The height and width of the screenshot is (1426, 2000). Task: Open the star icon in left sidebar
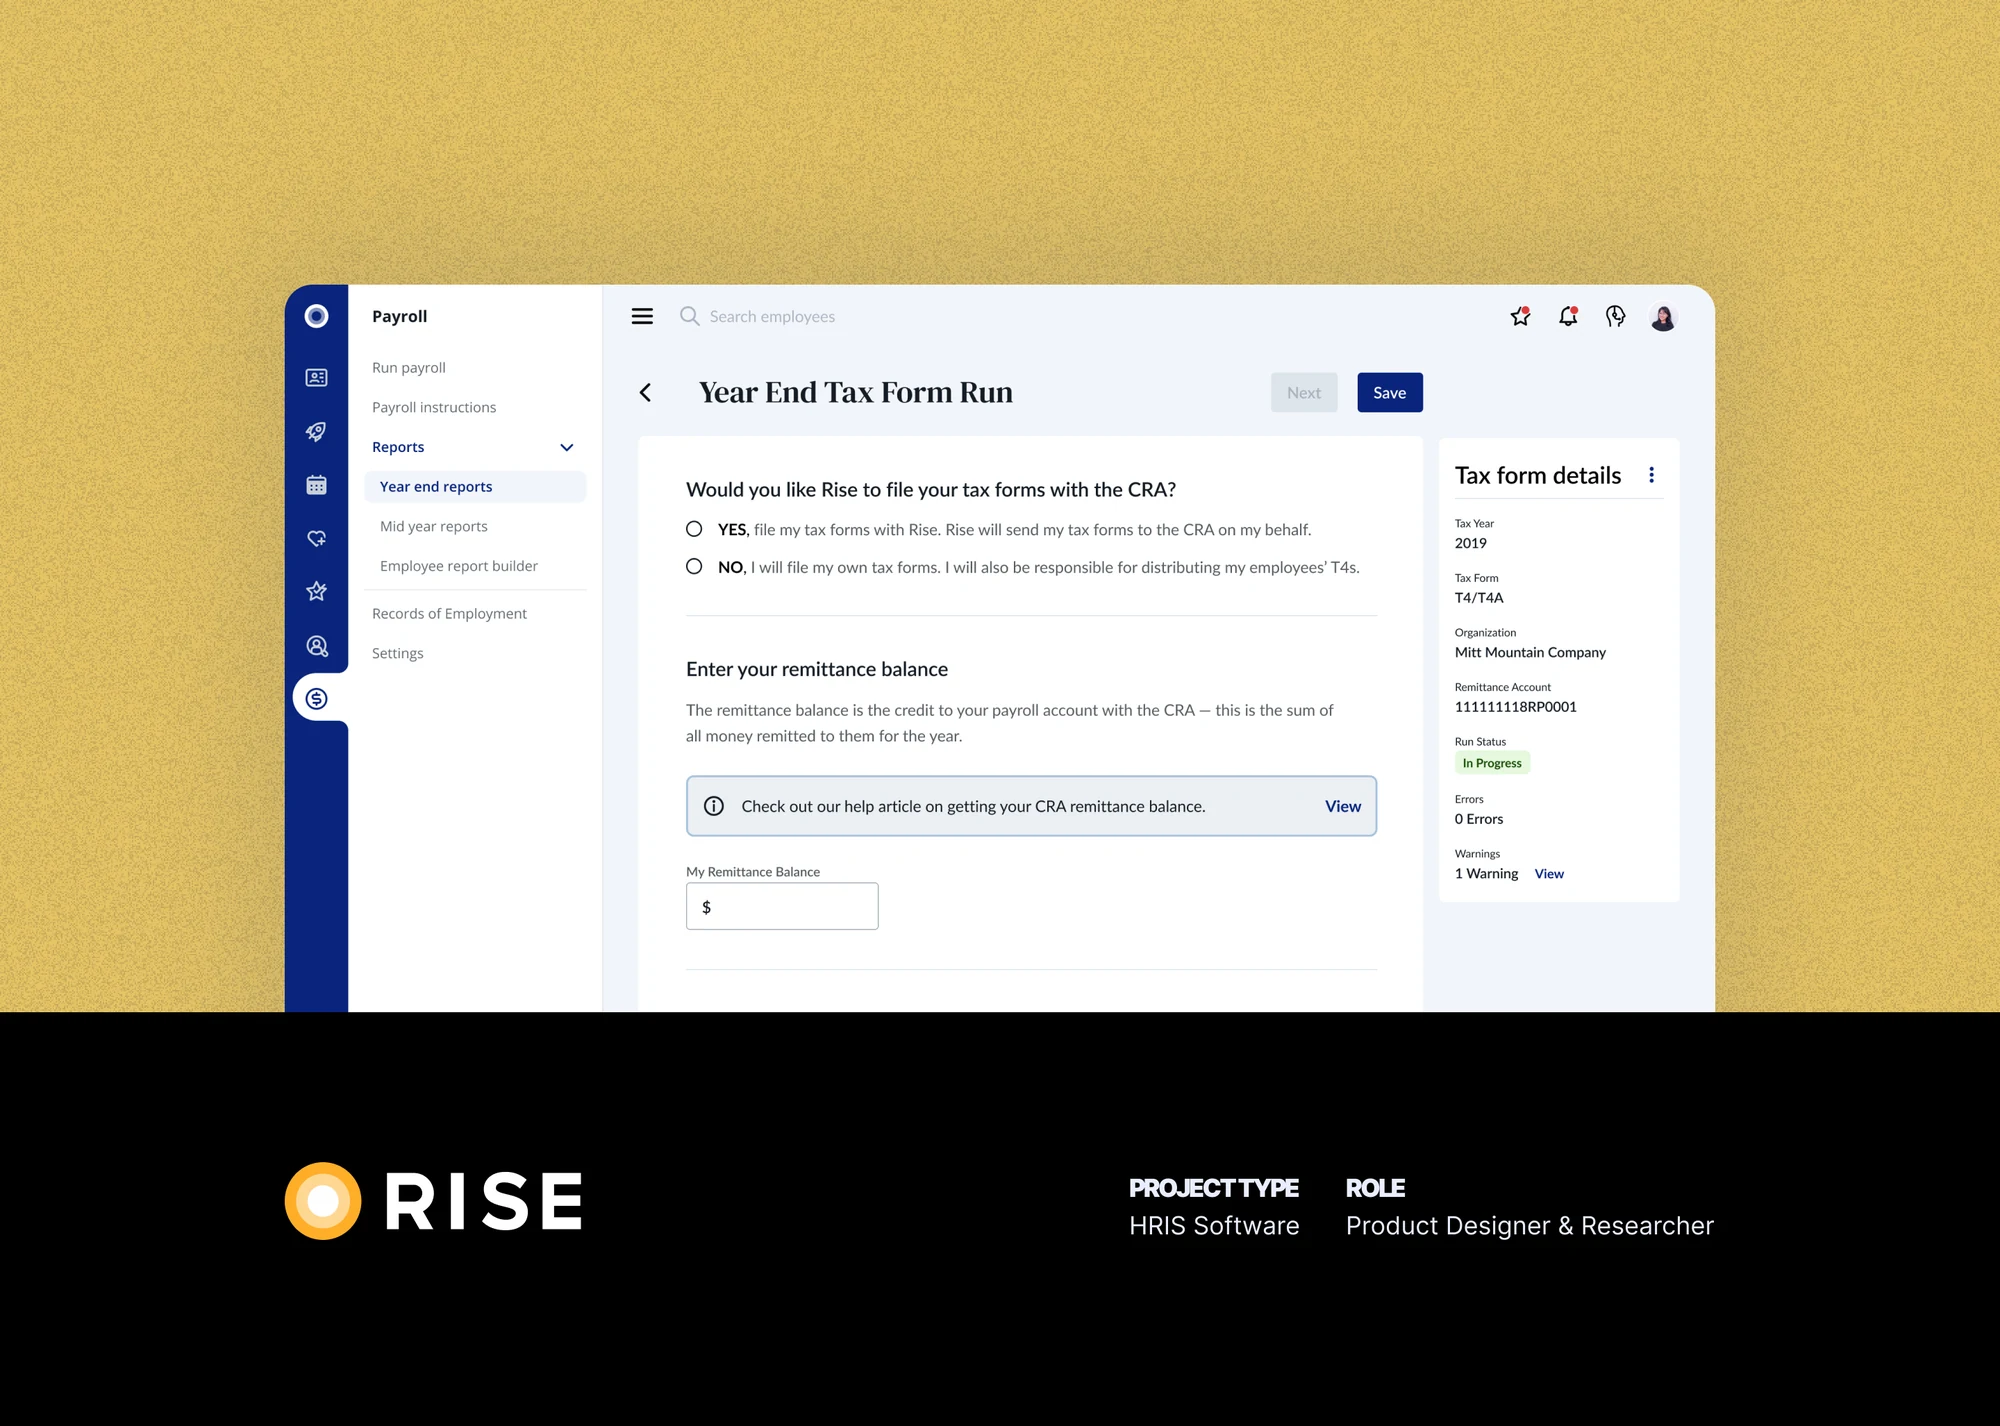[x=316, y=591]
